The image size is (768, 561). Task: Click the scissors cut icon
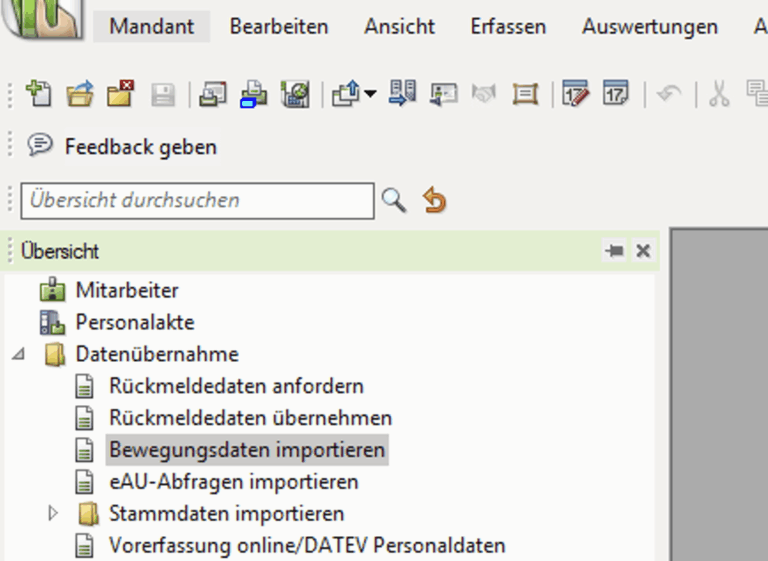pyautogui.click(x=718, y=95)
